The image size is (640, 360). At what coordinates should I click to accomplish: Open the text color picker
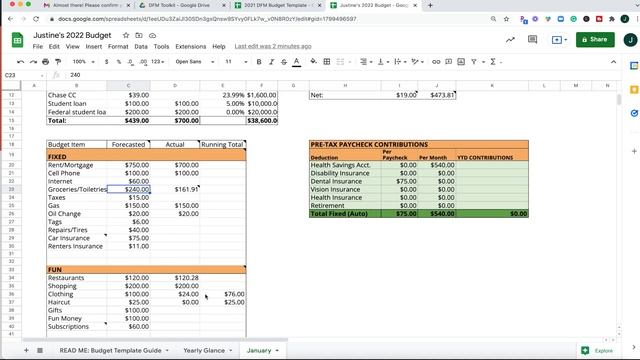pyautogui.click(x=297, y=62)
